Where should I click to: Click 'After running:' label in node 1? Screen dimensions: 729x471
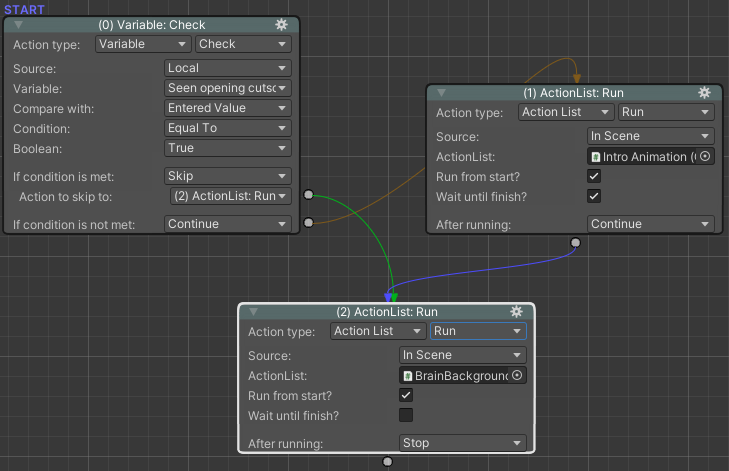tap(473, 225)
